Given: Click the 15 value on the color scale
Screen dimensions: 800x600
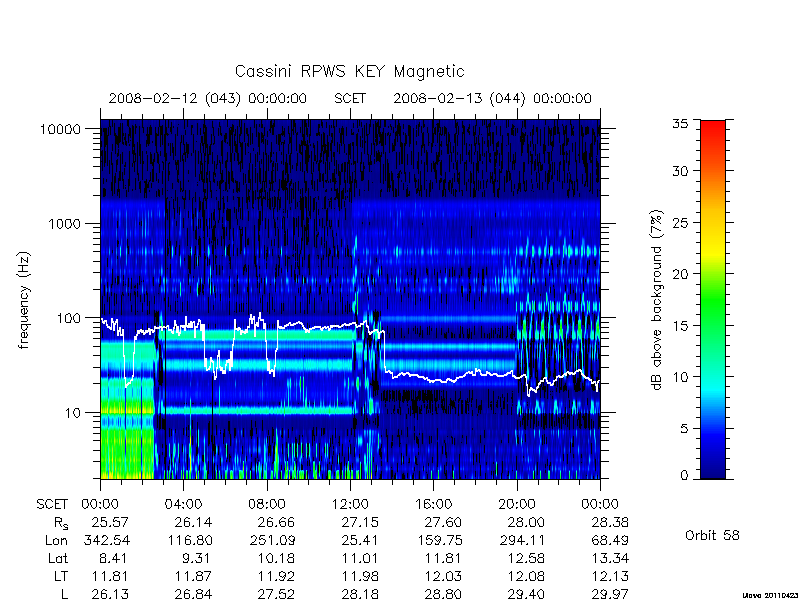Looking at the screenshot, I should click(x=680, y=326).
